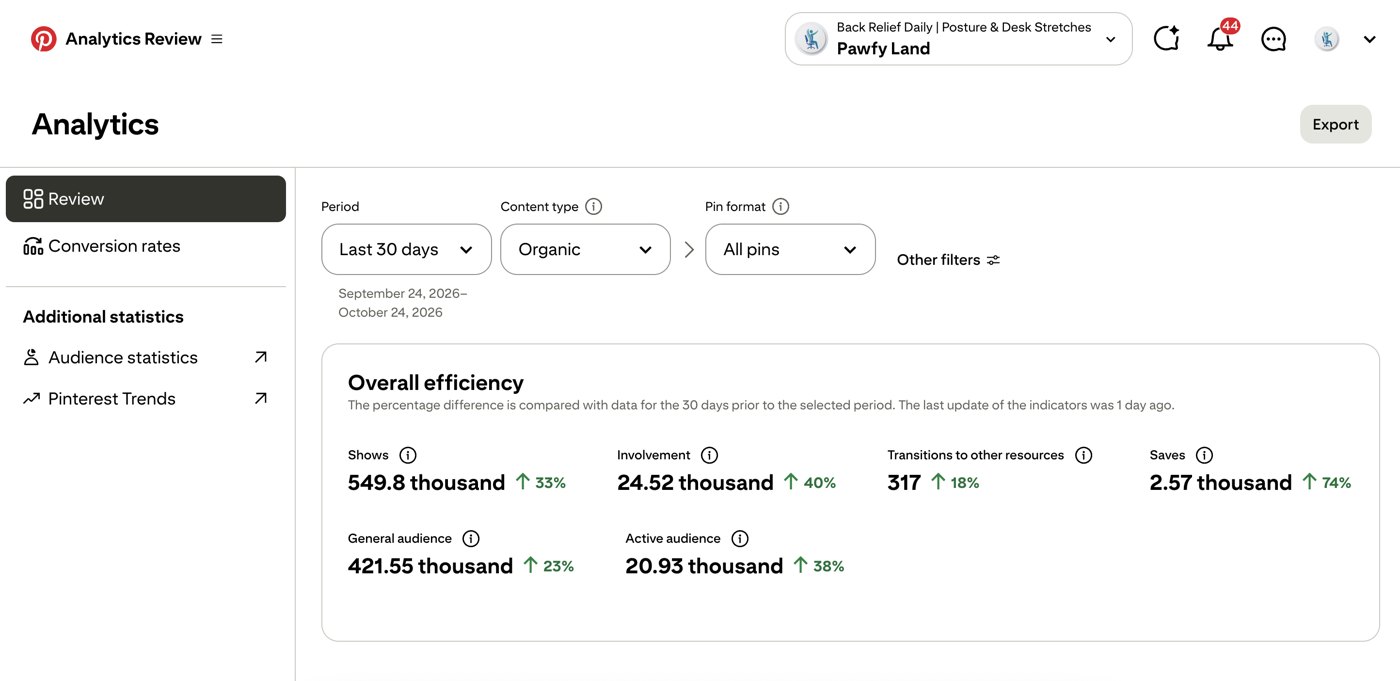Screen dimensions: 1400x681
Task: Click the 23% increase for General audience
Action: click(549, 565)
